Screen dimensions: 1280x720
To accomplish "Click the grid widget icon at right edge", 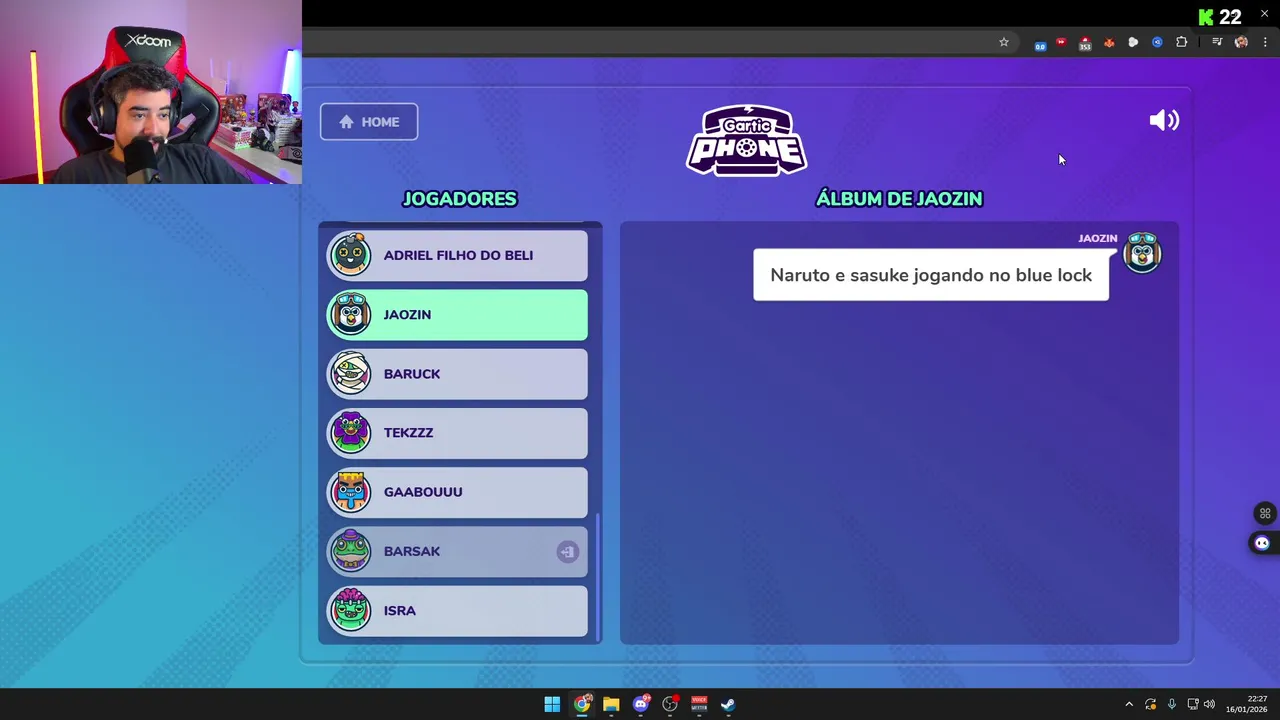I will point(1265,513).
